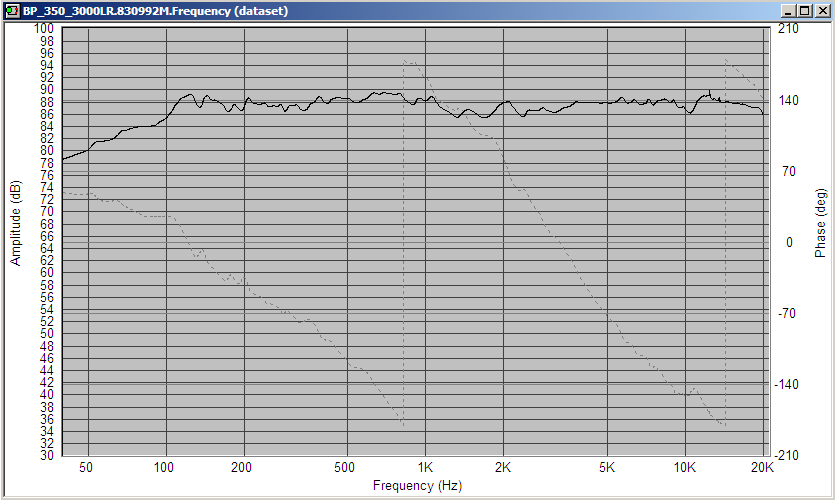Close the frequency dataset window
The height and width of the screenshot is (500, 835).
coord(822,11)
